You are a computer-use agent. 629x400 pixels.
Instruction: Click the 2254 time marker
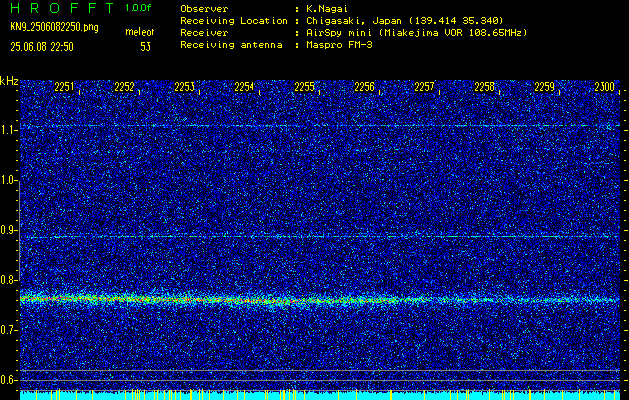click(x=244, y=87)
